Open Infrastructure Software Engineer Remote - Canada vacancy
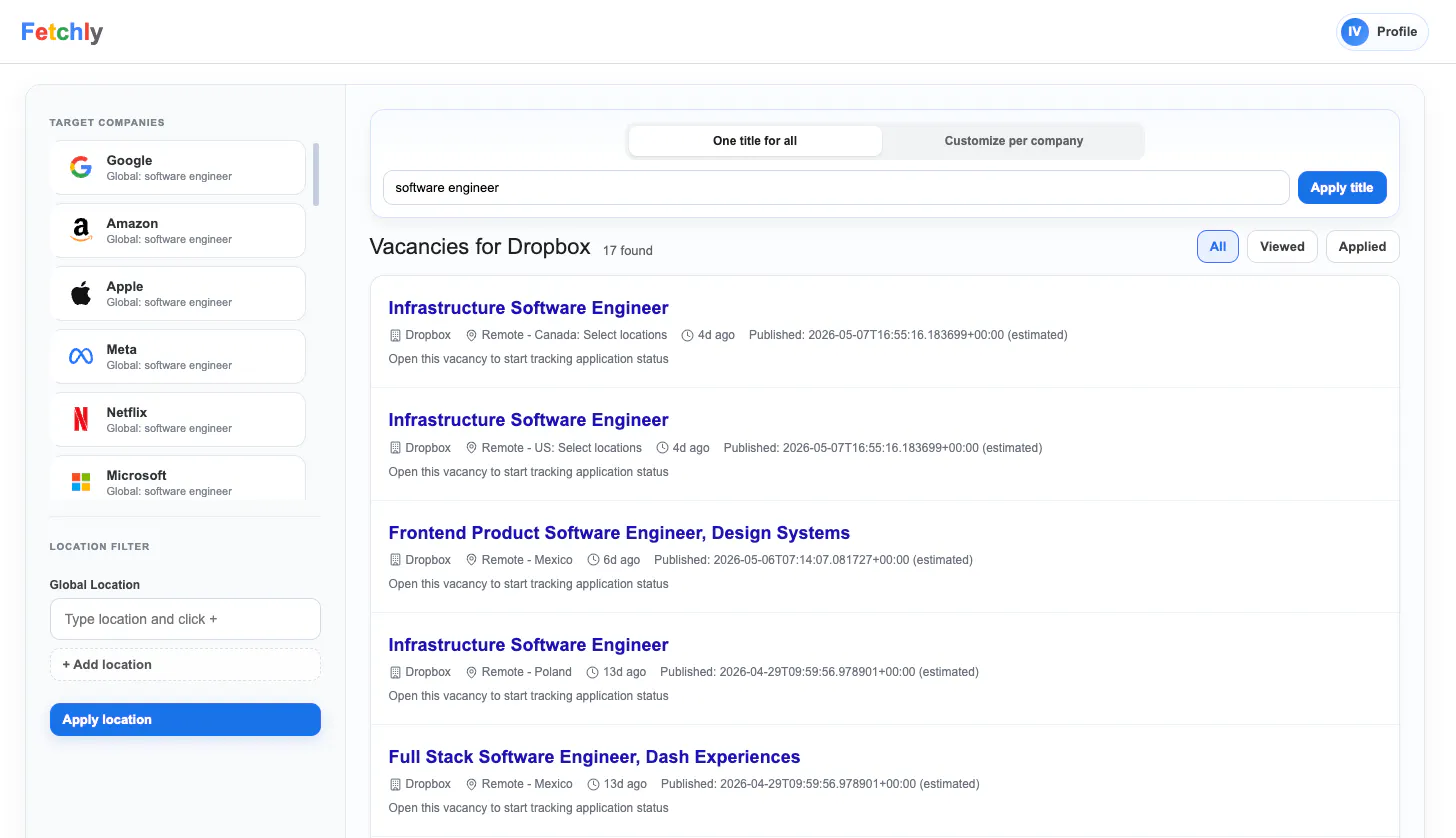The image size is (1456, 838). tap(528, 308)
